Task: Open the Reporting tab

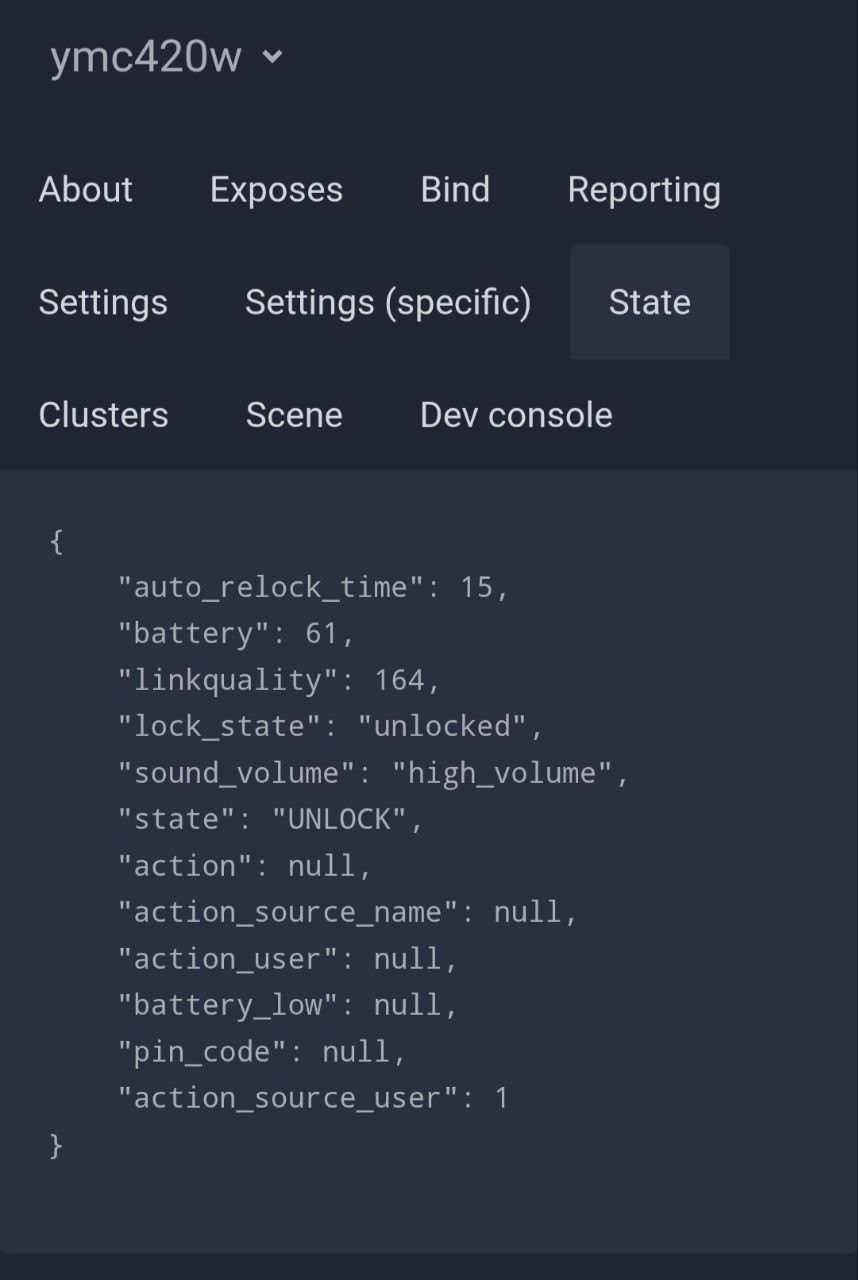Action: pyautogui.click(x=644, y=189)
